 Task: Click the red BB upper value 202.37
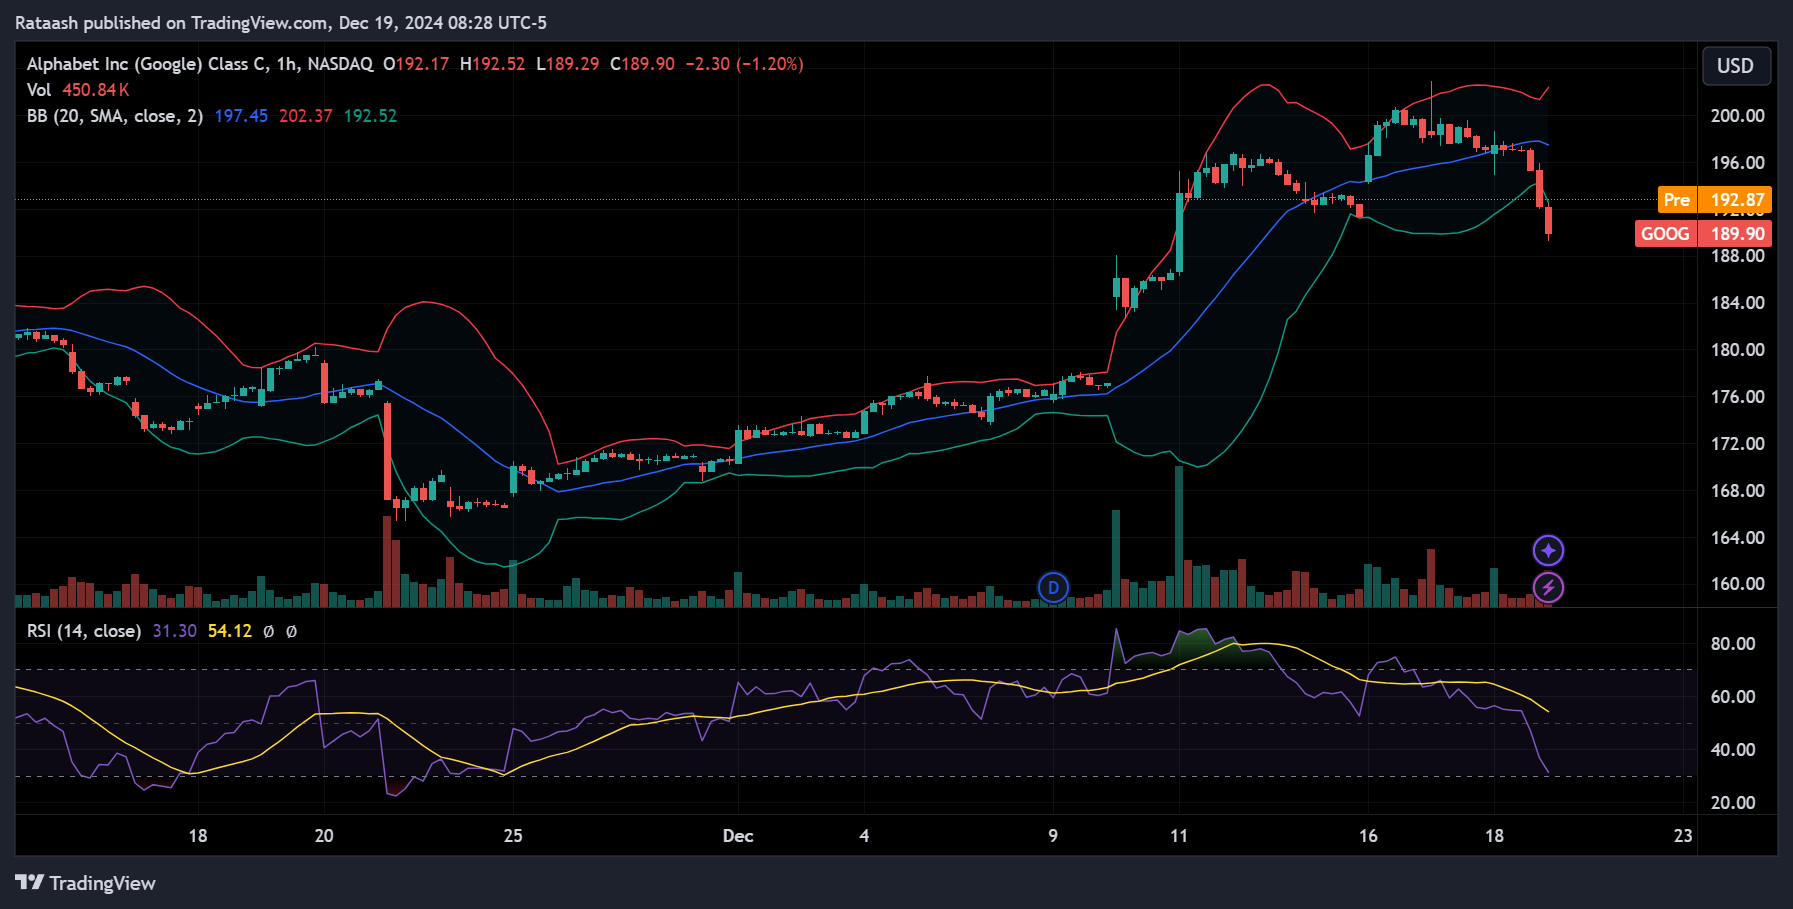tap(305, 116)
